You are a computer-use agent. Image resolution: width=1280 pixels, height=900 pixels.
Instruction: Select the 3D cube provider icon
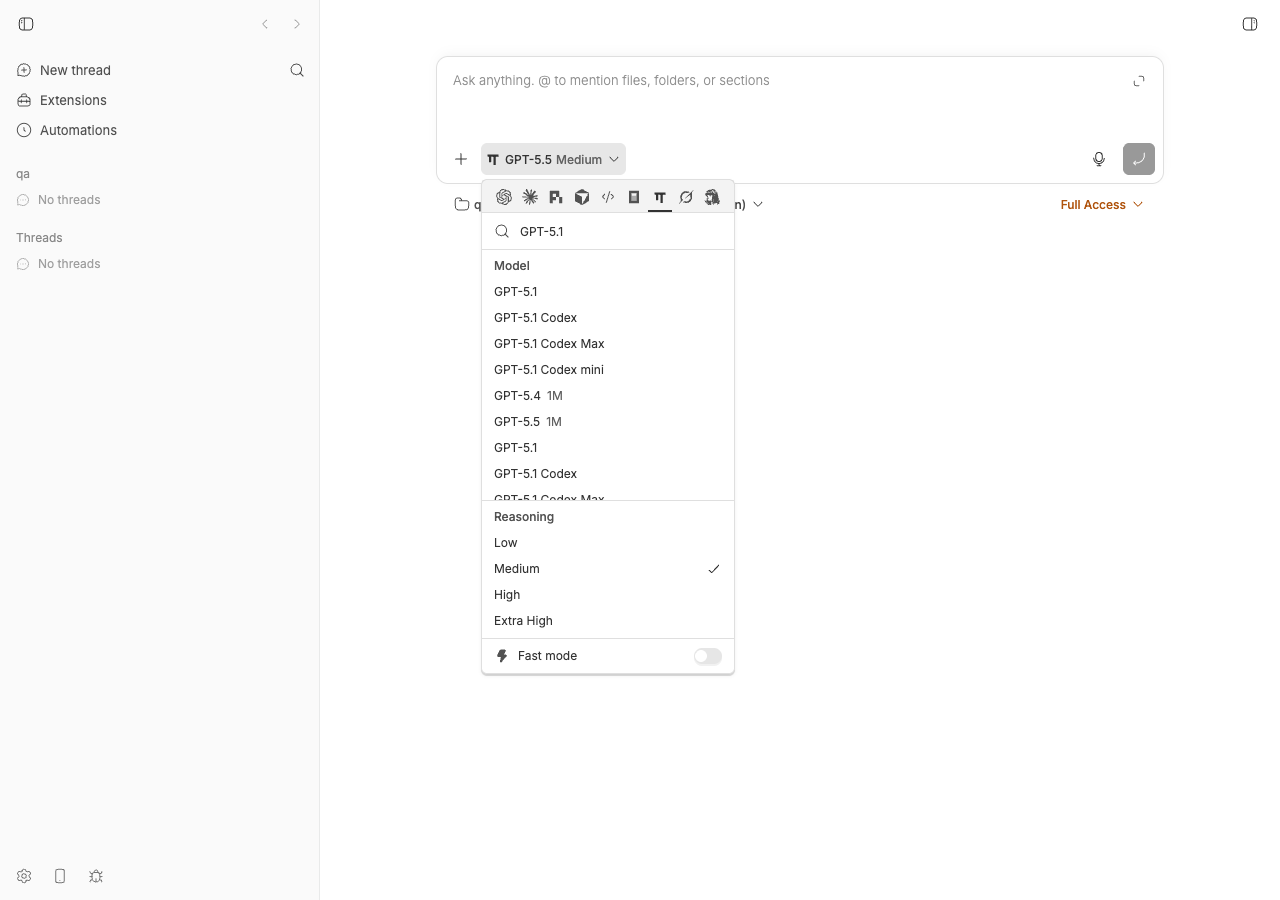point(582,197)
